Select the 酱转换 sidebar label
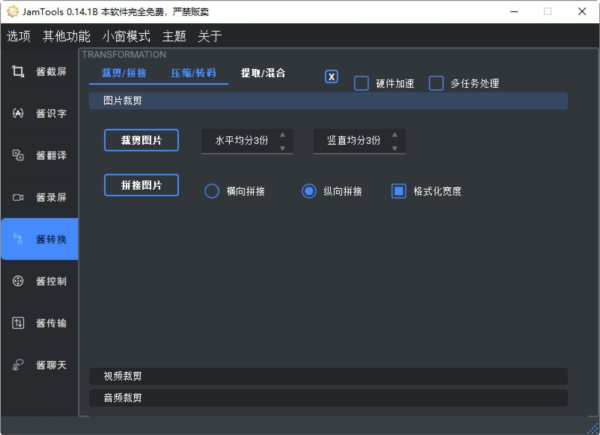 pos(51,239)
